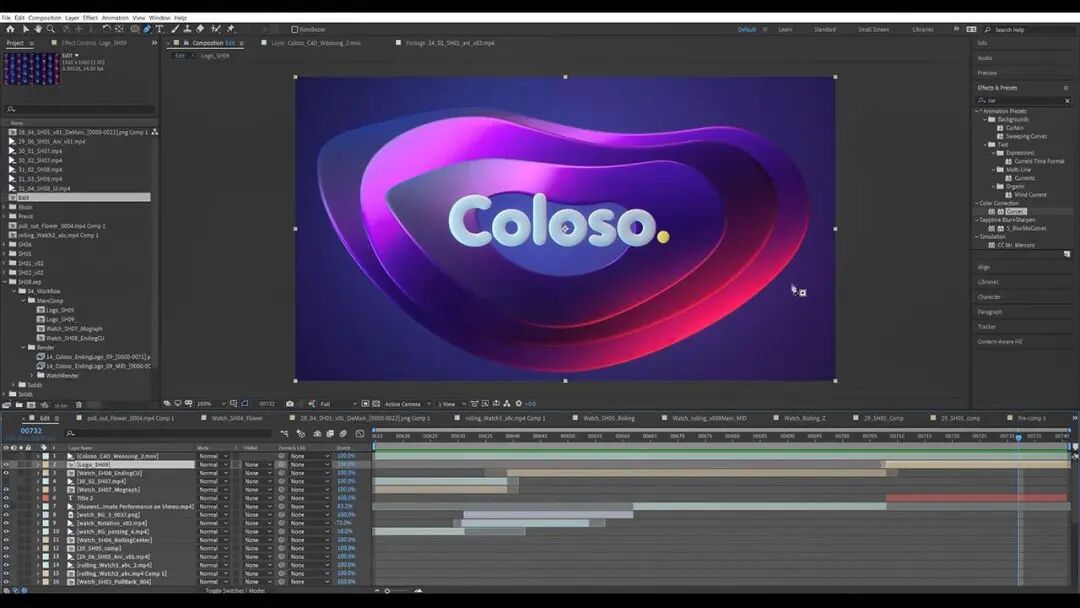Select the Rotation tool
This screenshot has height=608, width=1080.
[106, 29]
